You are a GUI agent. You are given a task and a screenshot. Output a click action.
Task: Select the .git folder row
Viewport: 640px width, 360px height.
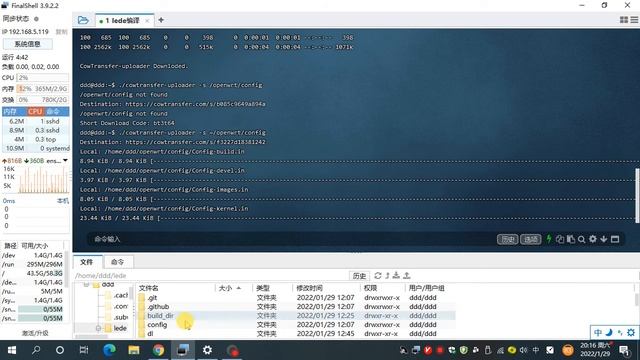pos(296,298)
